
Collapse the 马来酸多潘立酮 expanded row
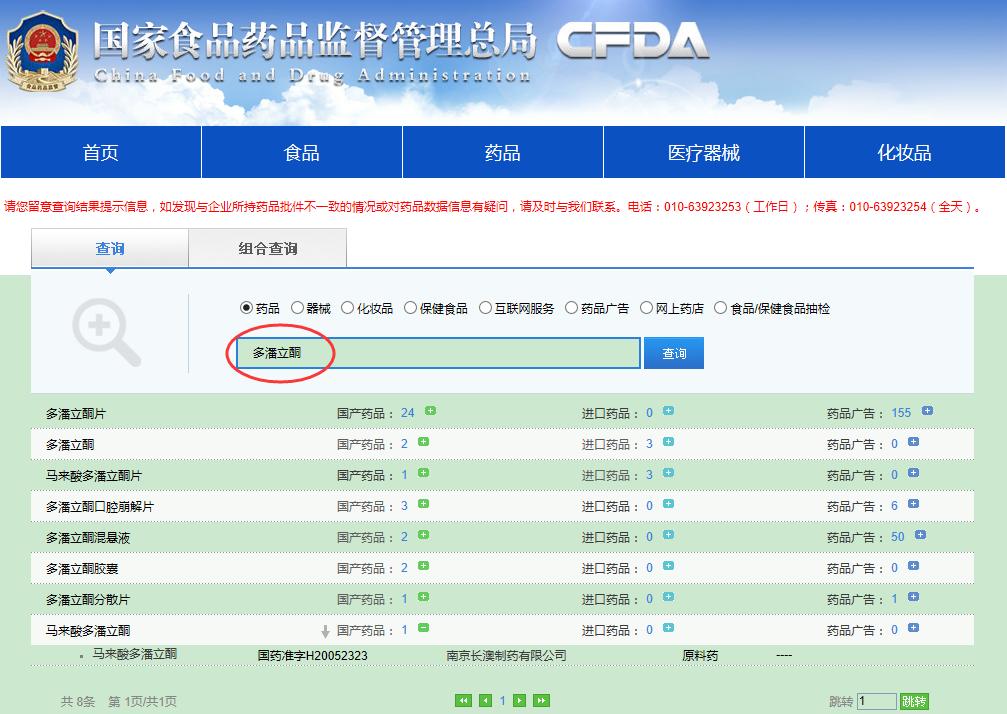(x=424, y=630)
